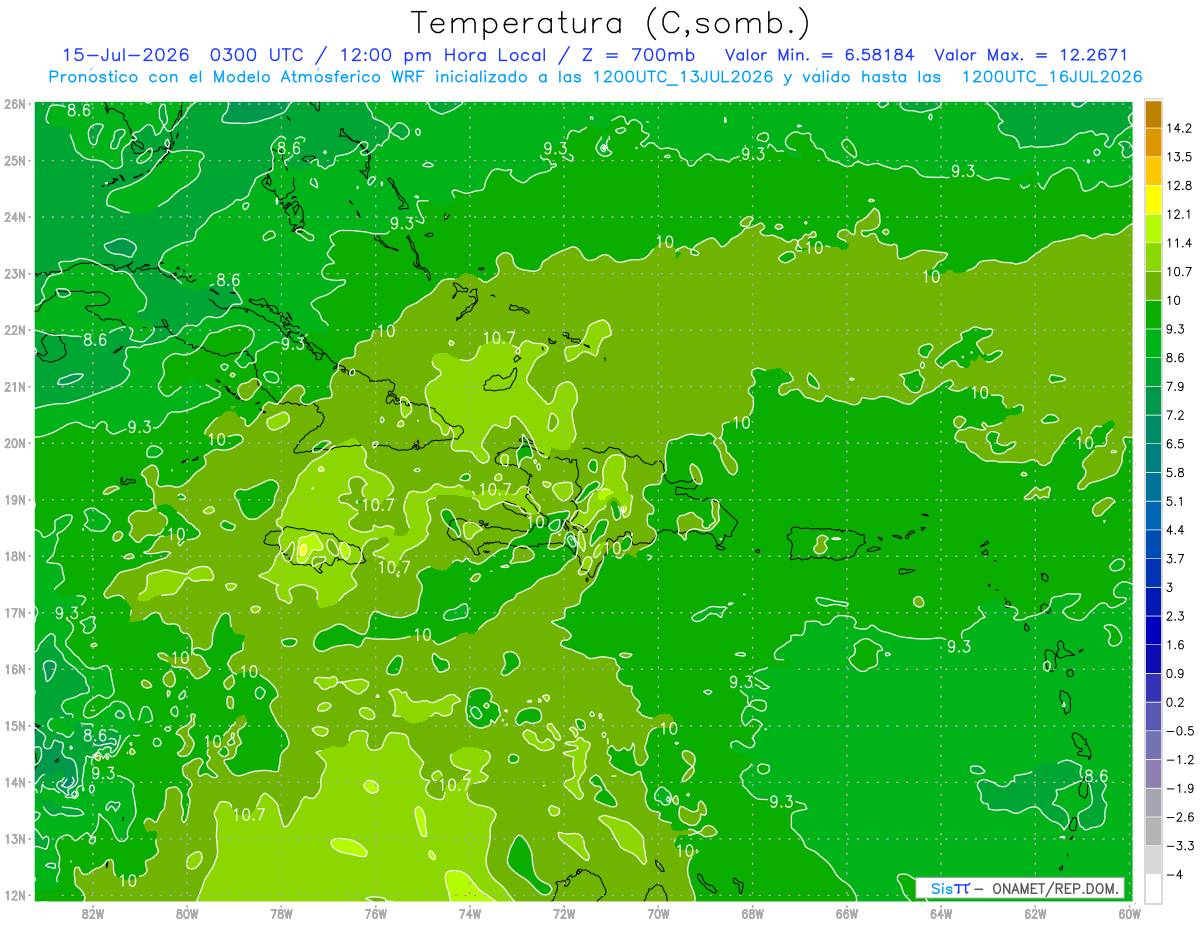This screenshot has height=927, width=1200.
Task: Click the '14N' latitude axis label
Action: 14,782
